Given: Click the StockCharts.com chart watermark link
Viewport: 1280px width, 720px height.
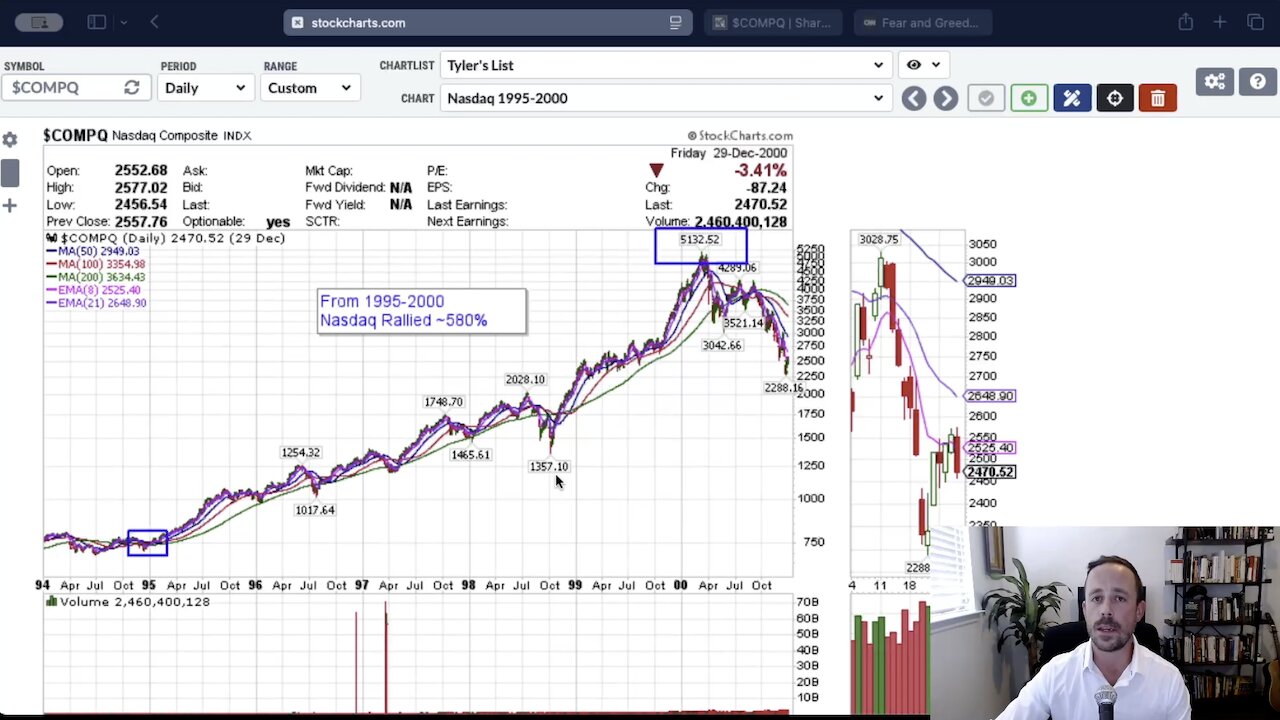Looking at the screenshot, I should (x=740, y=135).
